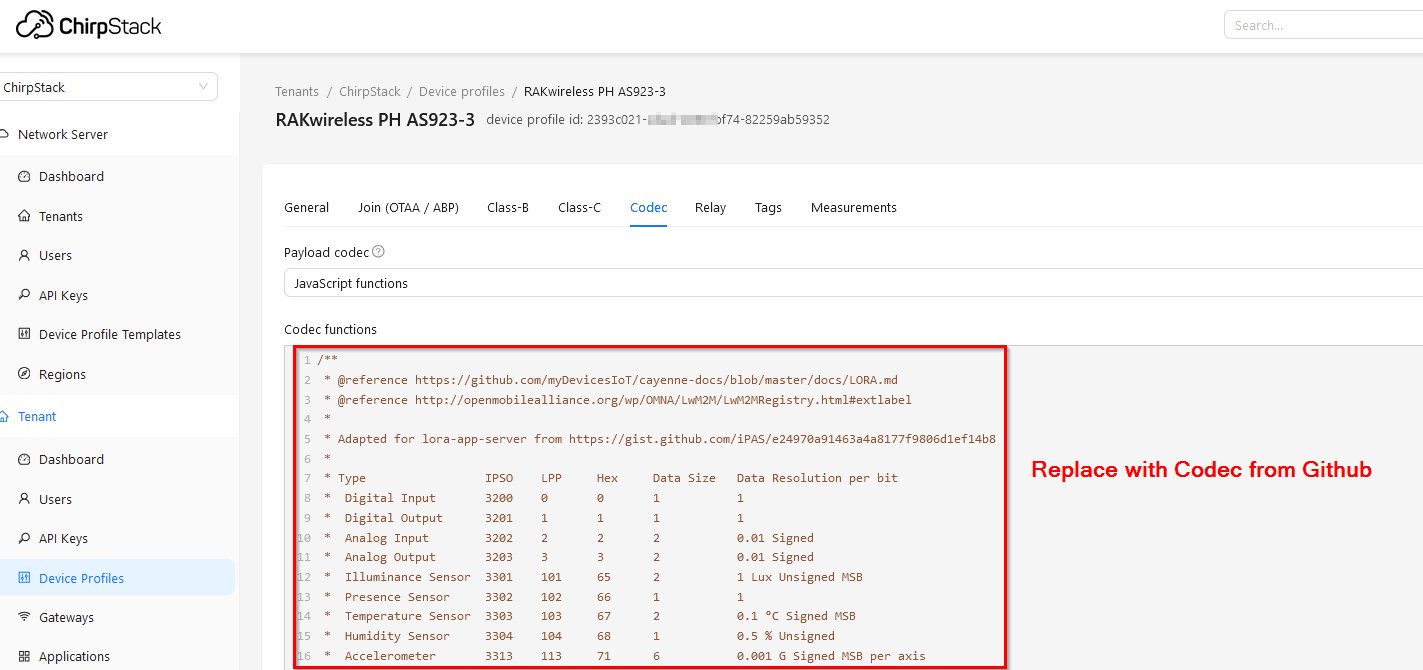The height and width of the screenshot is (670, 1423).
Task: Open the Measurements tab
Action: (x=853, y=207)
